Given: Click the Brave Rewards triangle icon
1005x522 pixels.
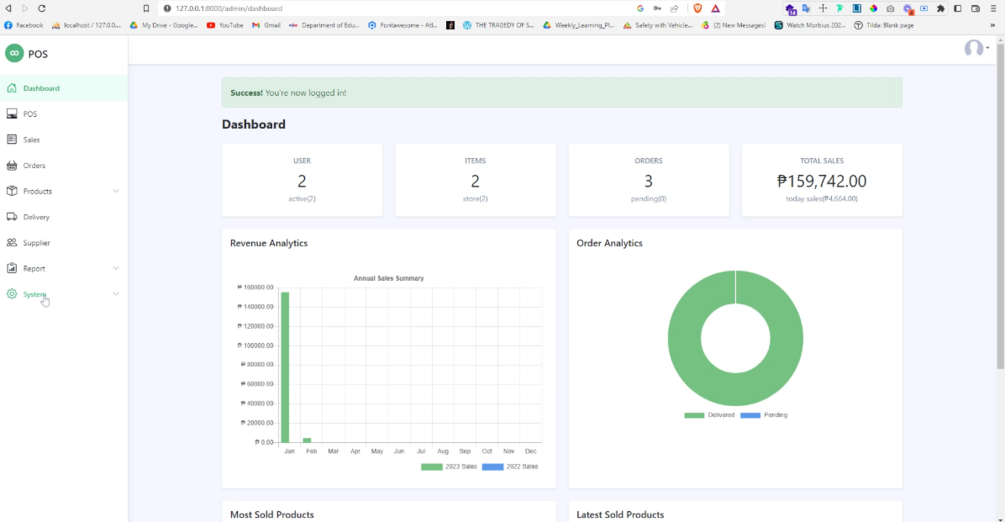Looking at the screenshot, I should coord(715,8).
